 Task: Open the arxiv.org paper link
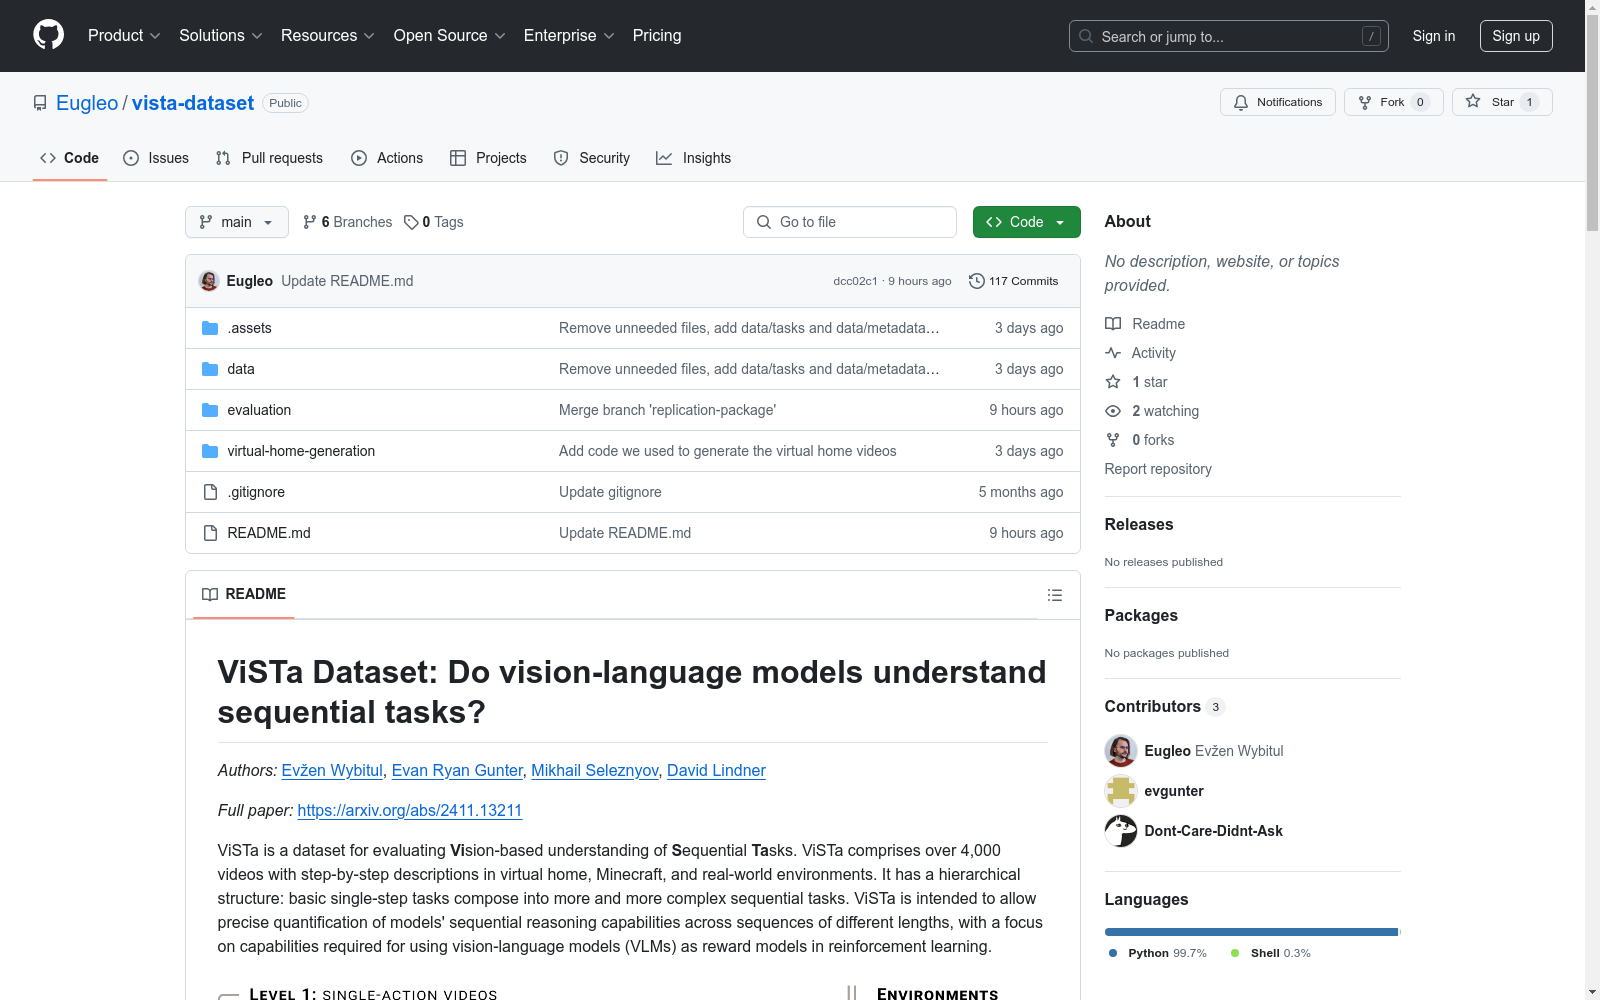[x=410, y=810]
